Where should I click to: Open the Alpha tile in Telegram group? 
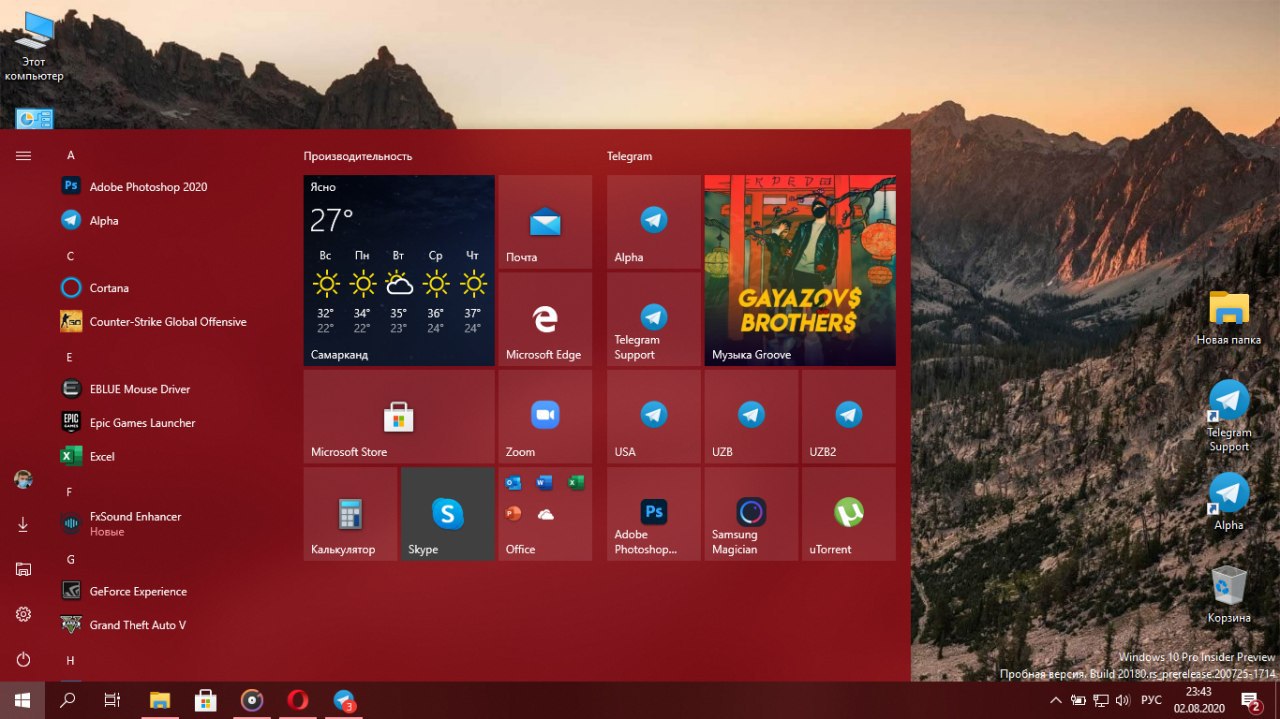pos(654,222)
